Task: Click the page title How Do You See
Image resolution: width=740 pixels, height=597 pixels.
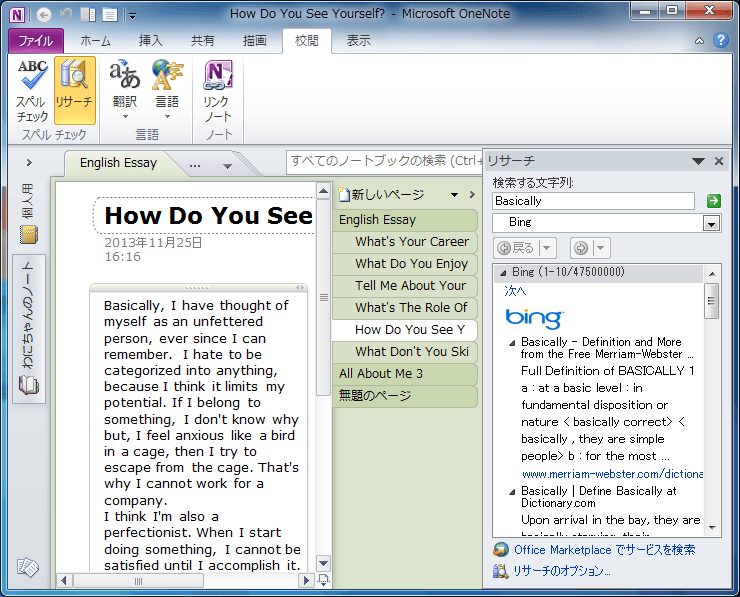Action: [209, 216]
